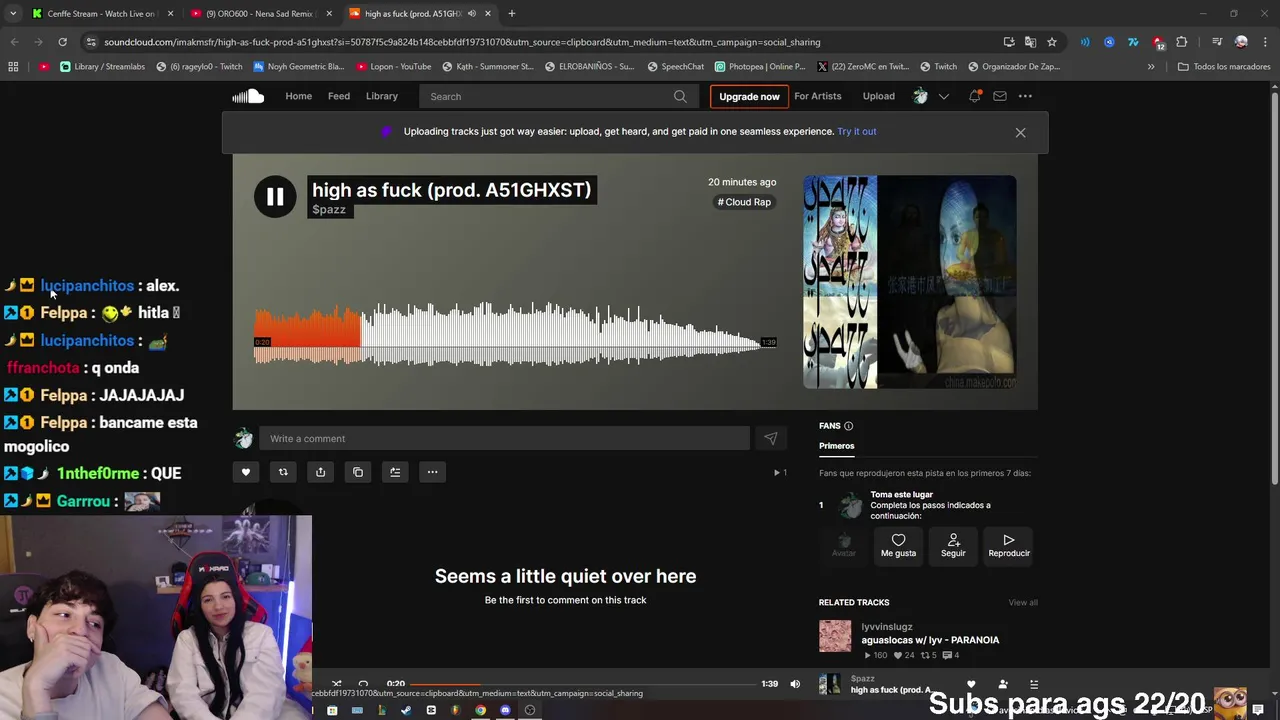This screenshot has height=720, width=1280.
Task: Open the Todos los marcadores folder
Action: (1224, 67)
